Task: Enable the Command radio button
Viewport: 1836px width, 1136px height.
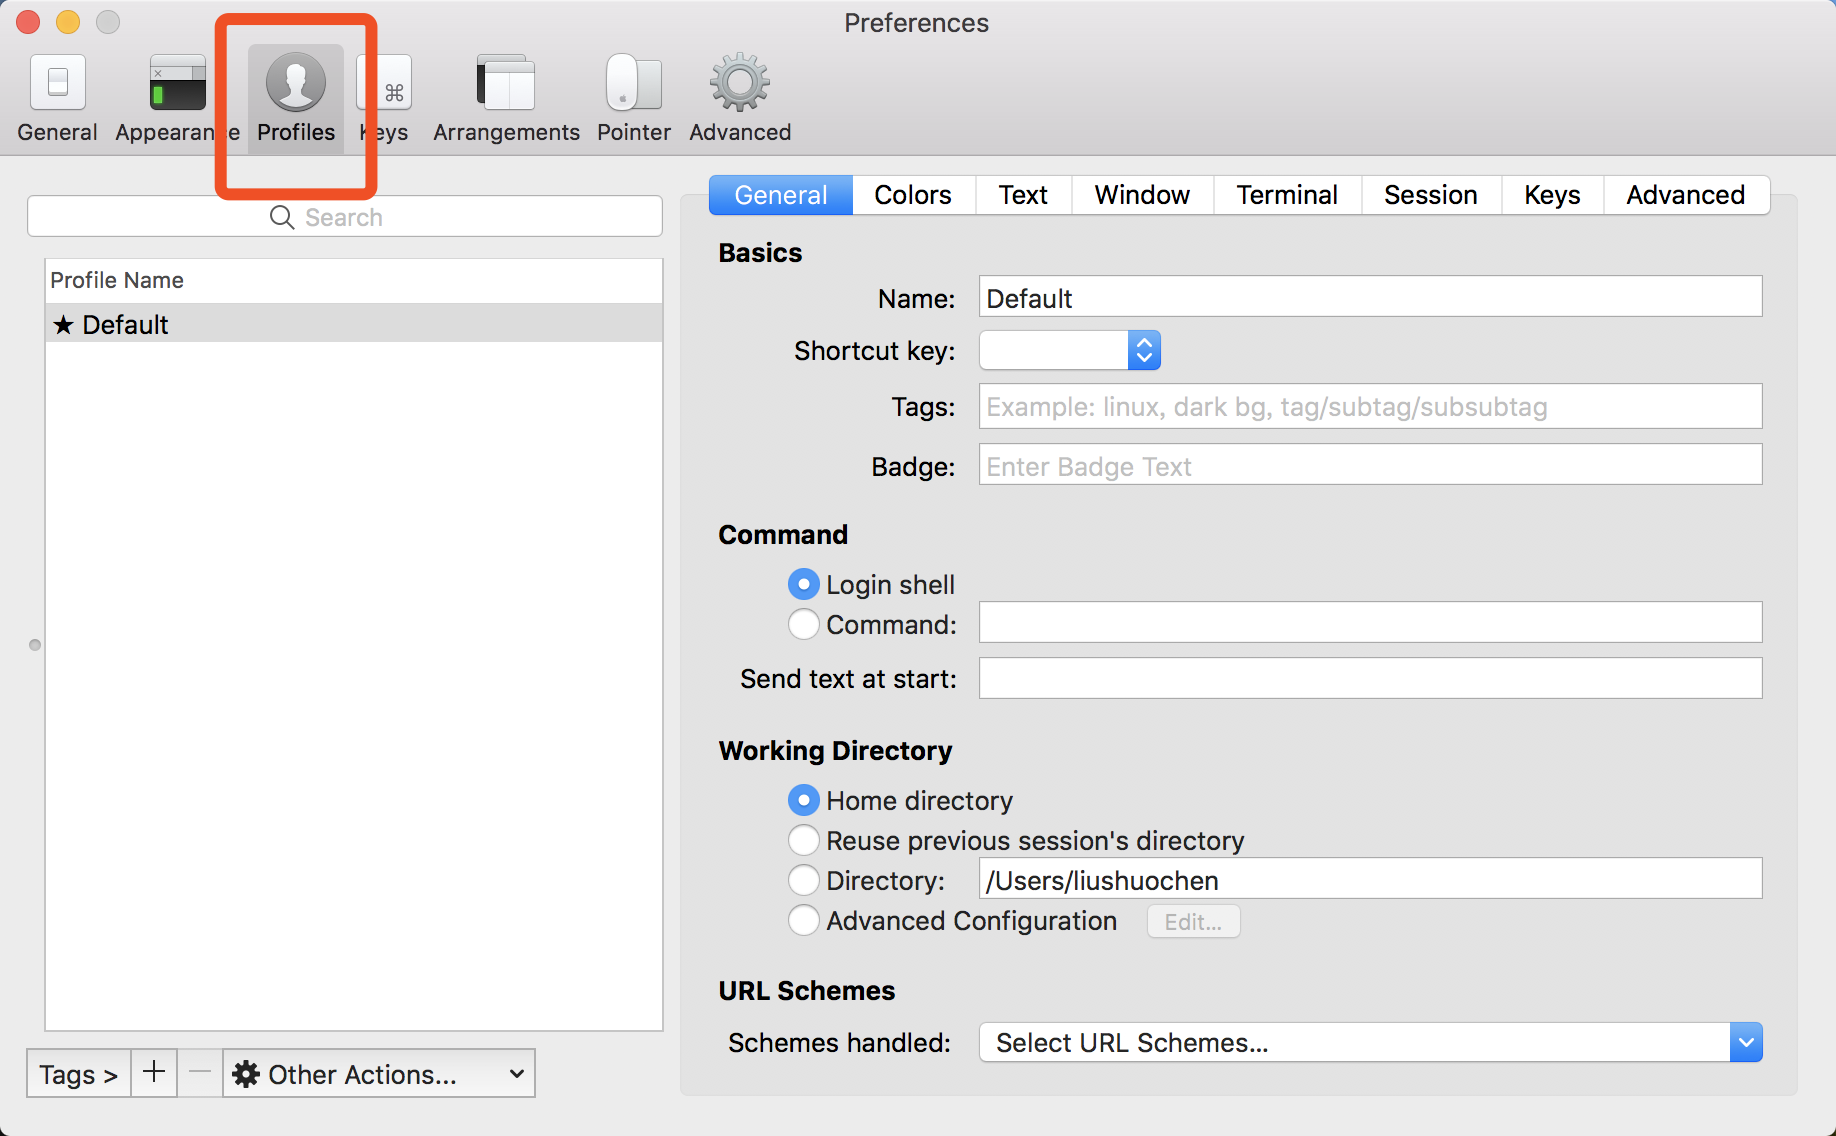Action: point(803,624)
